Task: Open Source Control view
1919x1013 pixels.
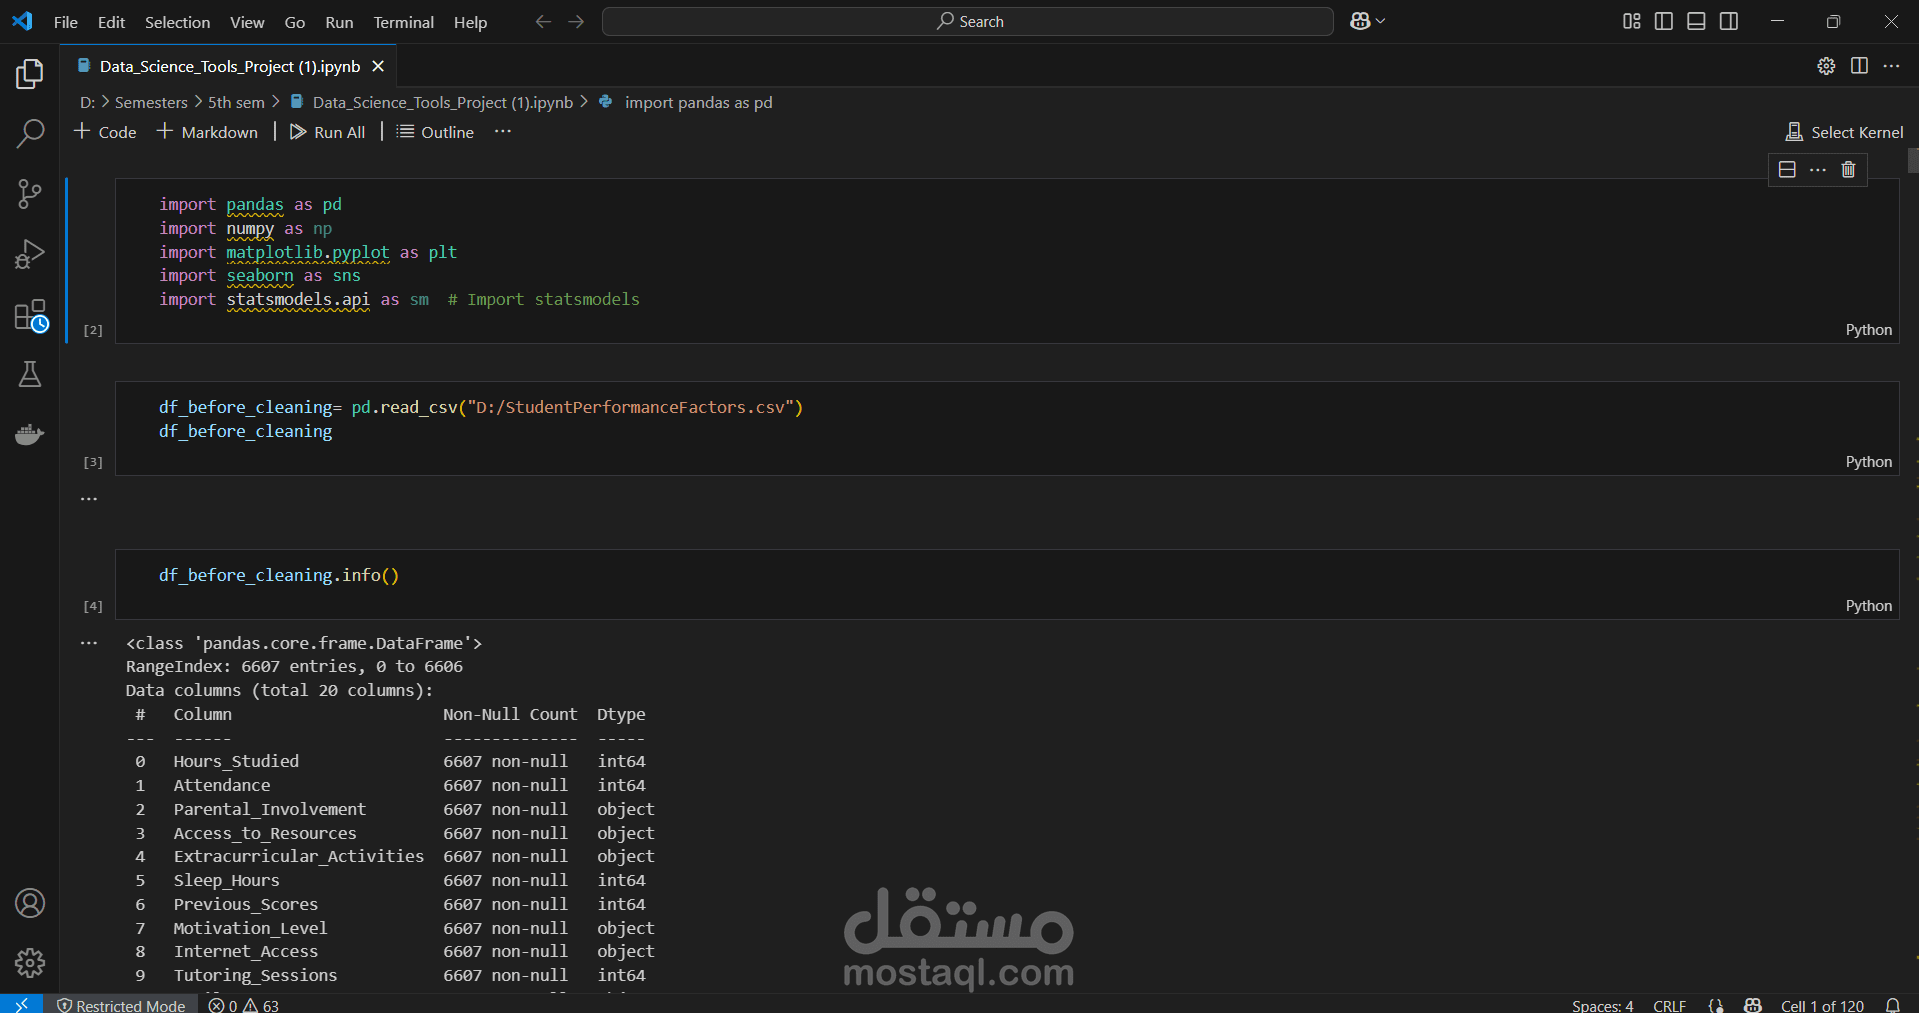Action: (x=30, y=194)
